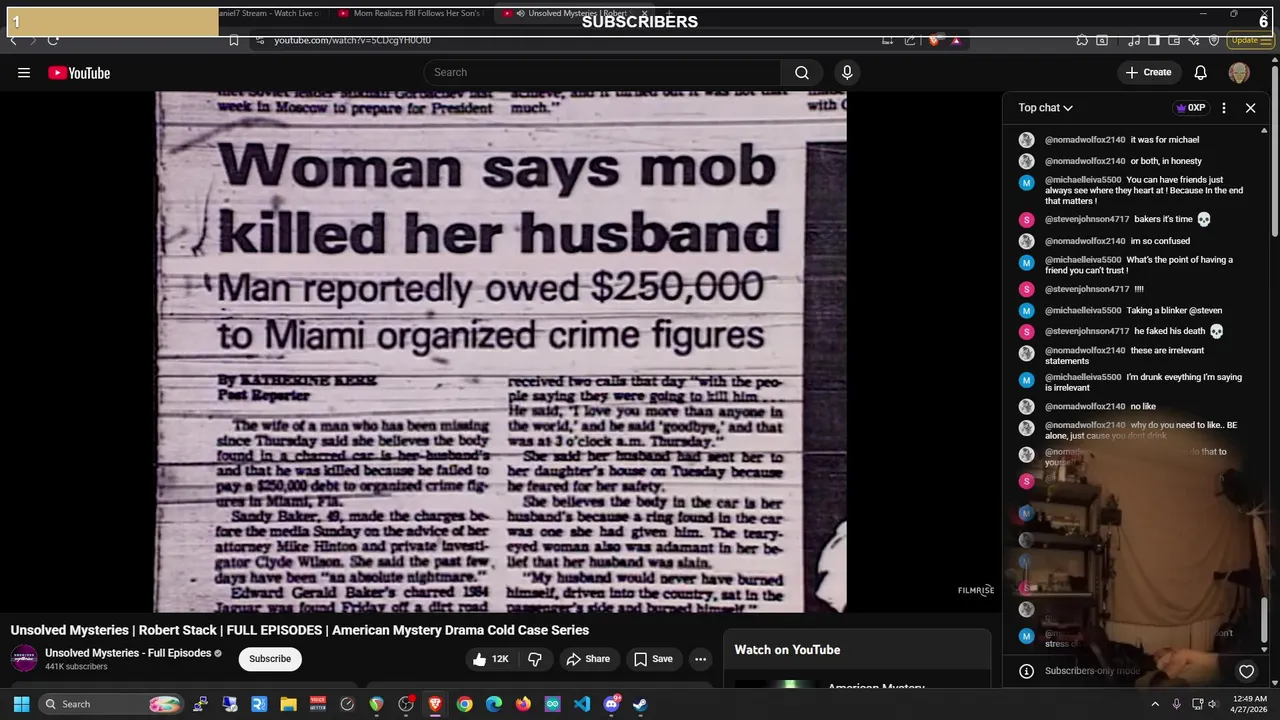This screenshot has height=720, width=1280.
Task: Start voice search with microphone icon
Action: [x=847, y=72]
